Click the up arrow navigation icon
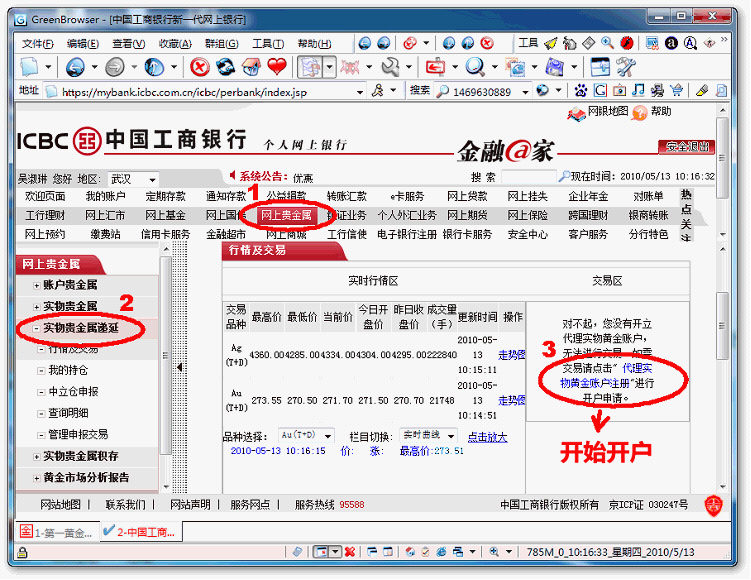The width and height of the screenshot is (751, 580). 154,67
